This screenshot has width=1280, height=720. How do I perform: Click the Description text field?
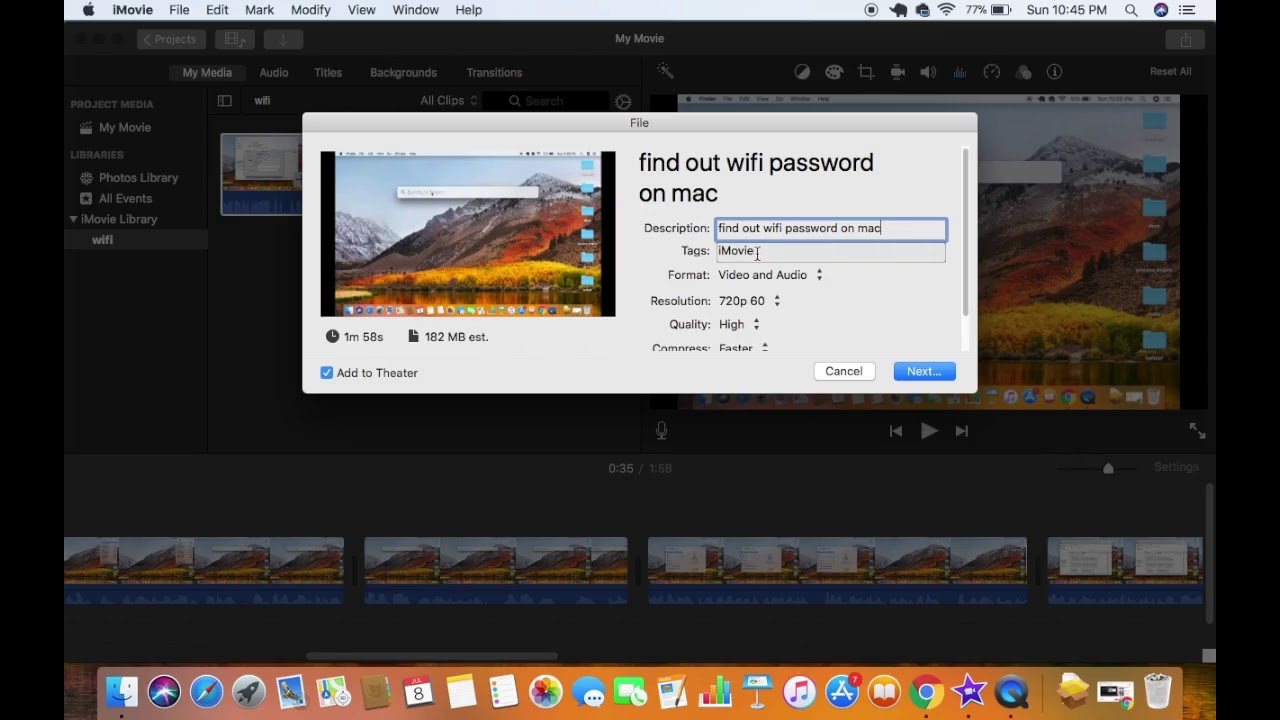[x=830, y=229]
